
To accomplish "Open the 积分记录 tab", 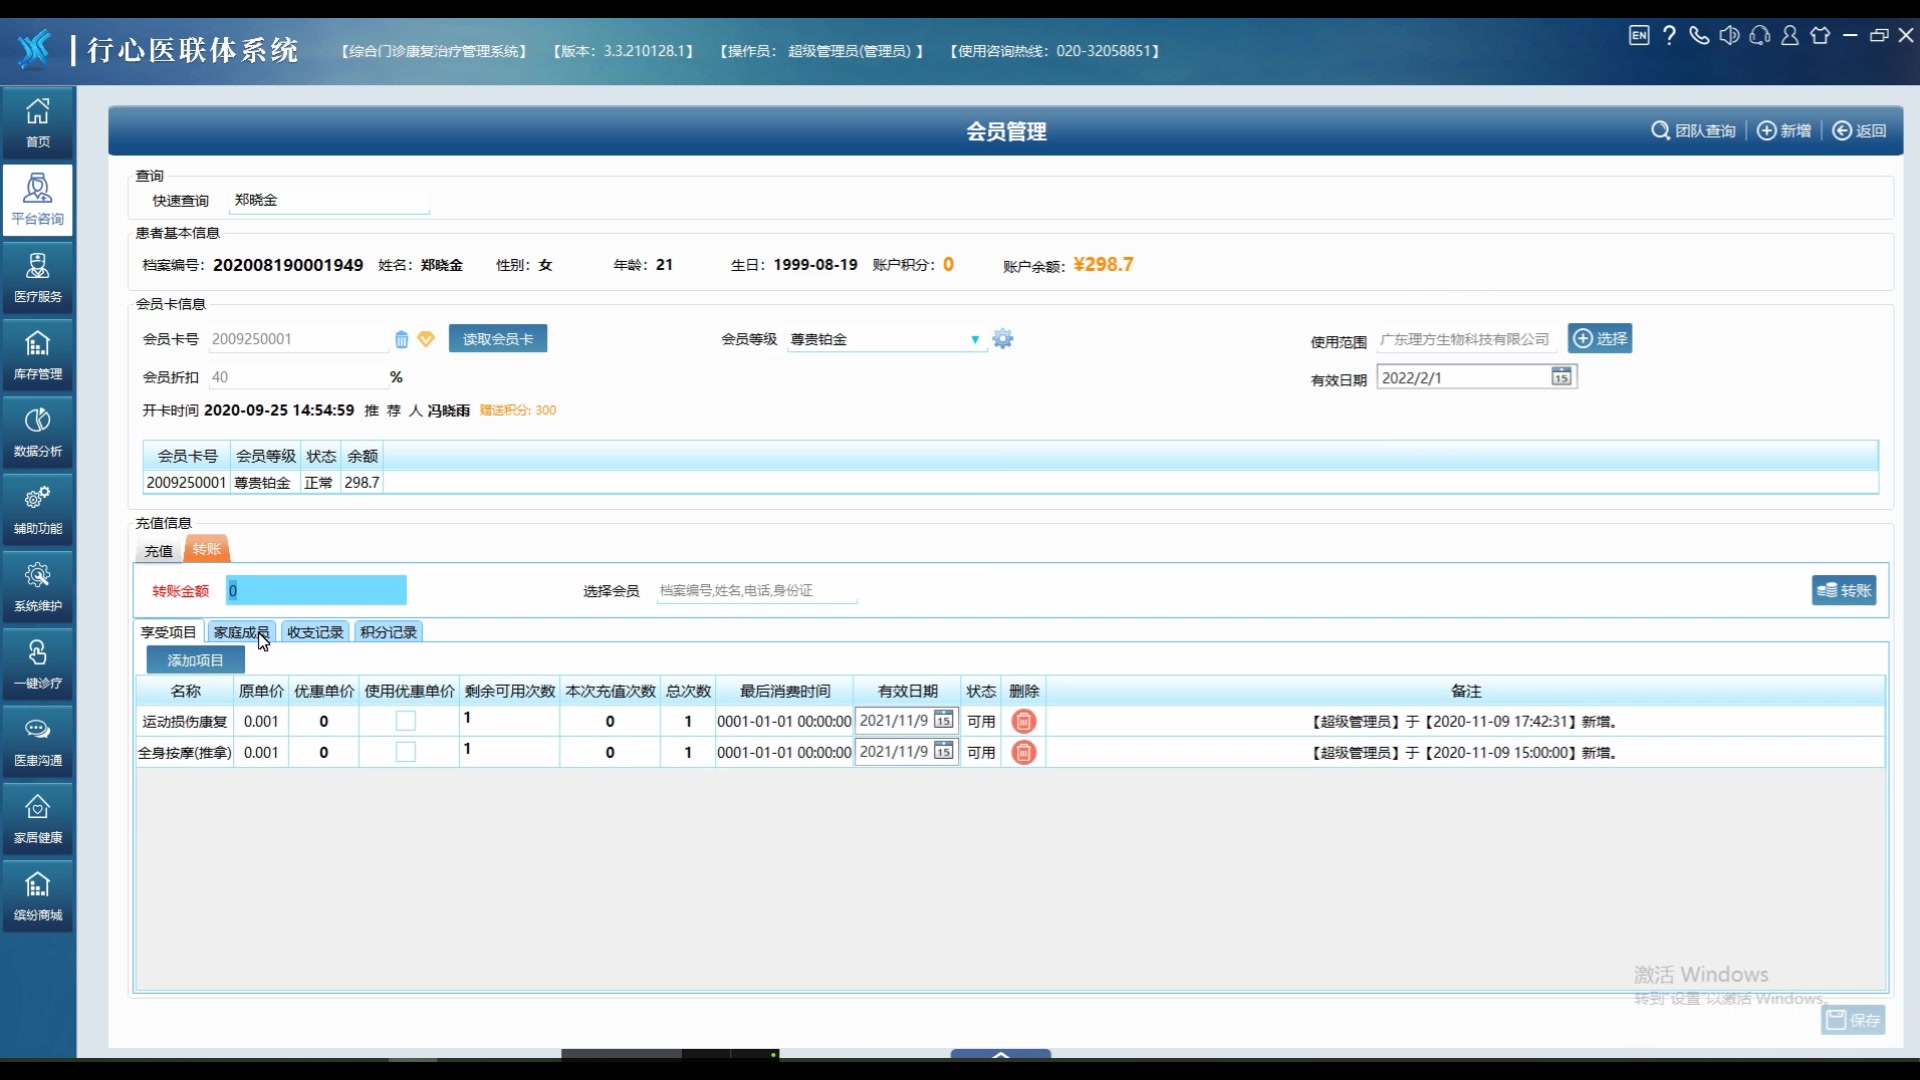I will click(388, 632).
